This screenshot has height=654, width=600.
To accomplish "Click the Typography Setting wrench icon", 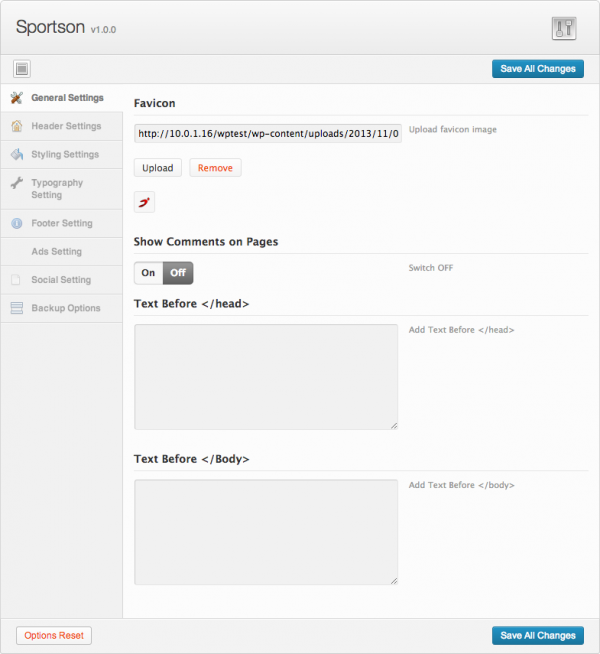I will (16, 184).
